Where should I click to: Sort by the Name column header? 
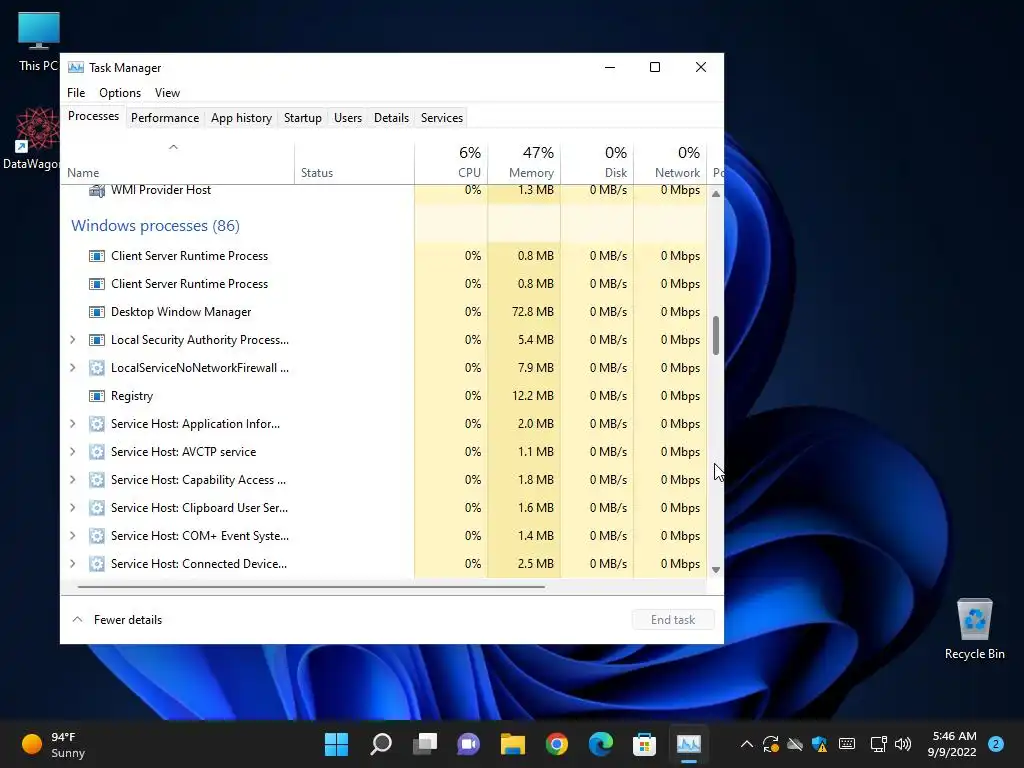(178, 163)
